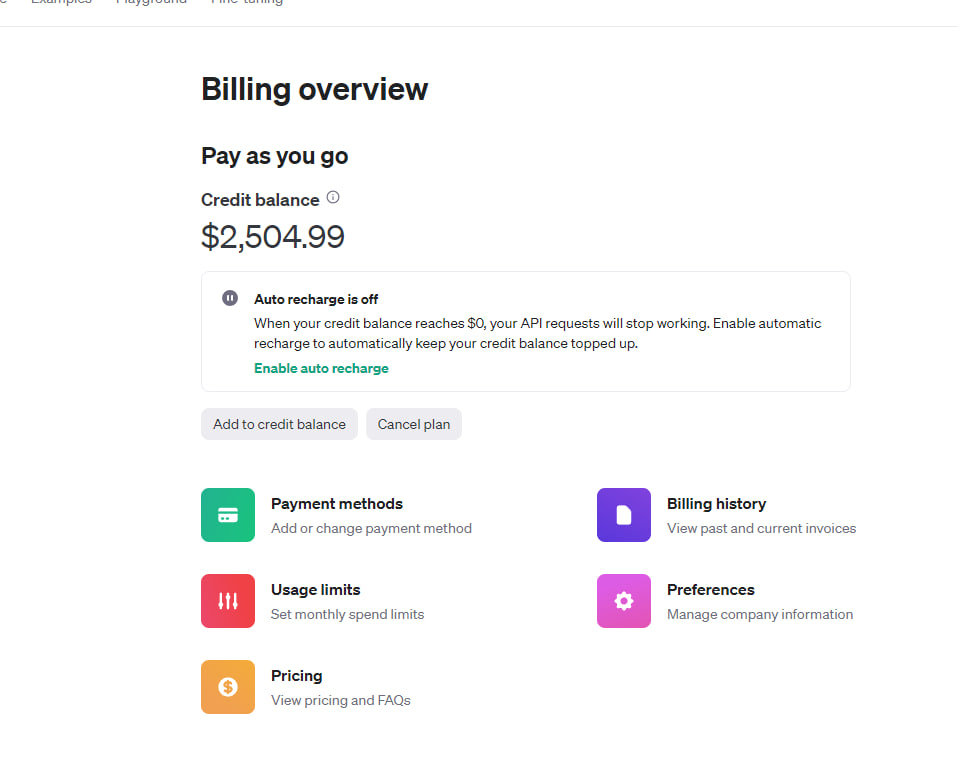Open the Usage limits heading
Viewport: 958px width, 763px height.
click(315, 590)
